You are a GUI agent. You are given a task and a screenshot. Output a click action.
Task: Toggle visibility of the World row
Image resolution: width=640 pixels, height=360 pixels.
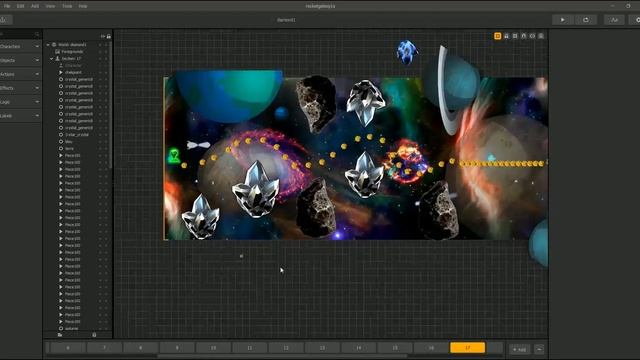click(100, 44)
